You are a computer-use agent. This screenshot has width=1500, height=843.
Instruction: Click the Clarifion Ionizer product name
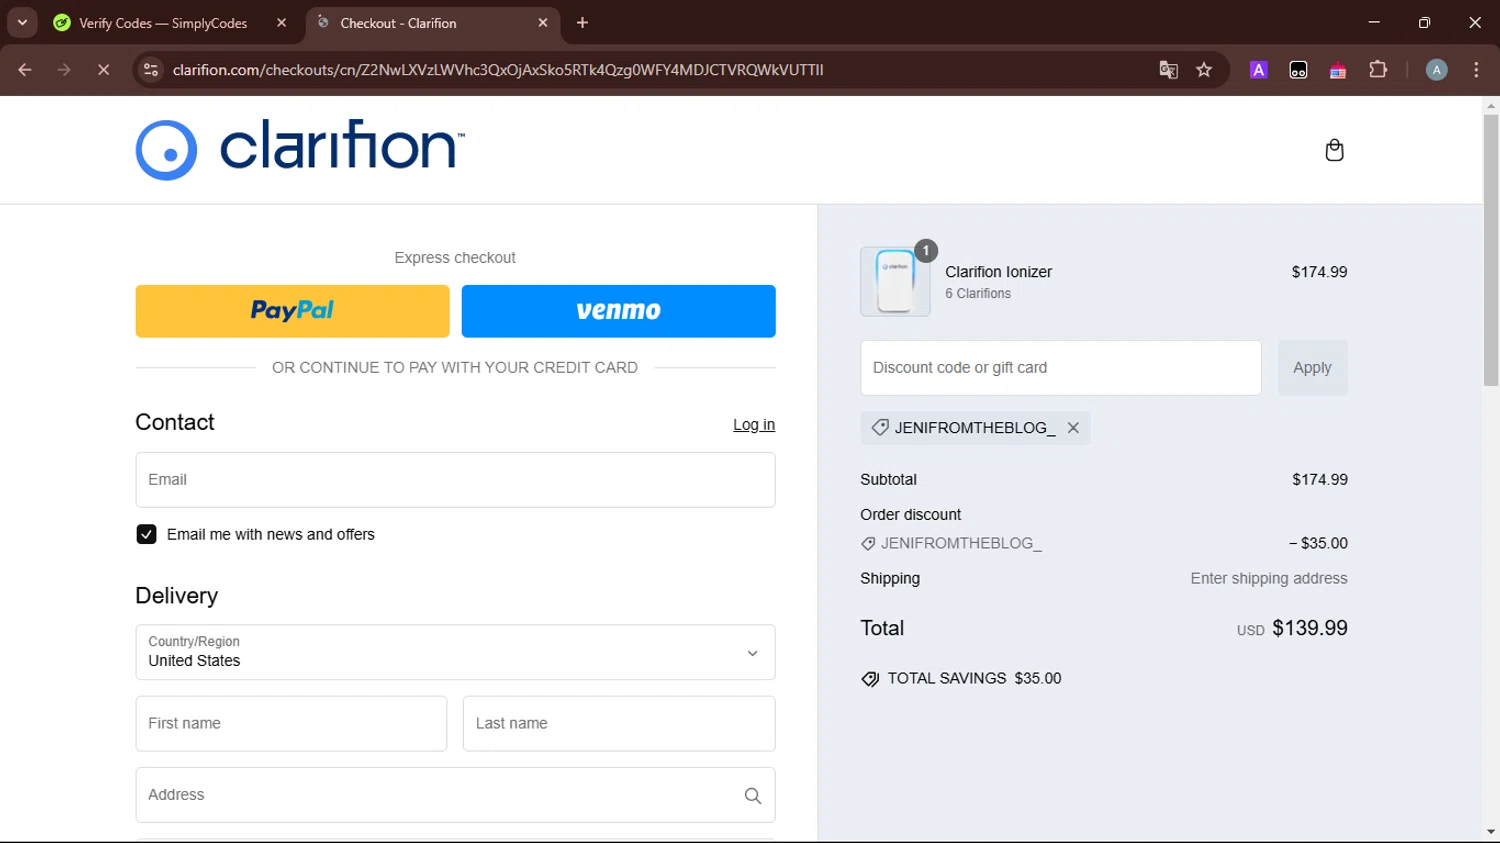pyautogui.click(x=998, y=272)
